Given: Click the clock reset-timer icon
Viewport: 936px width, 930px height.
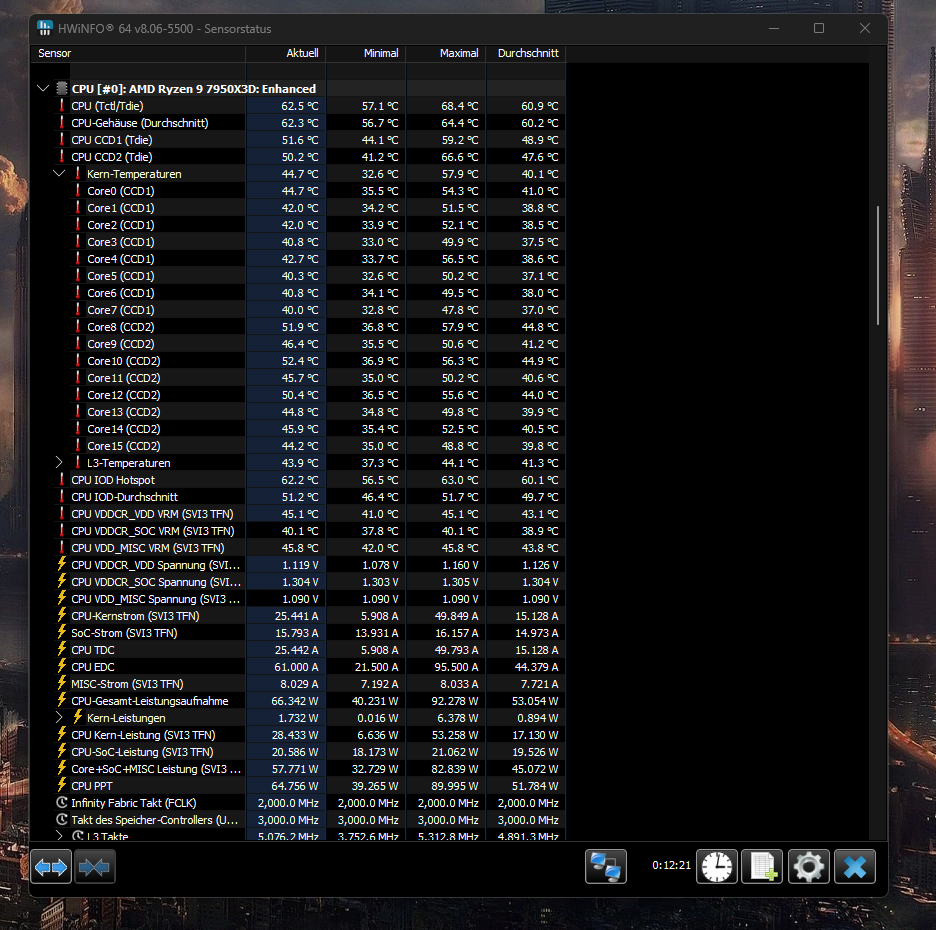Looking at the screenshot, I should [716, 866].
